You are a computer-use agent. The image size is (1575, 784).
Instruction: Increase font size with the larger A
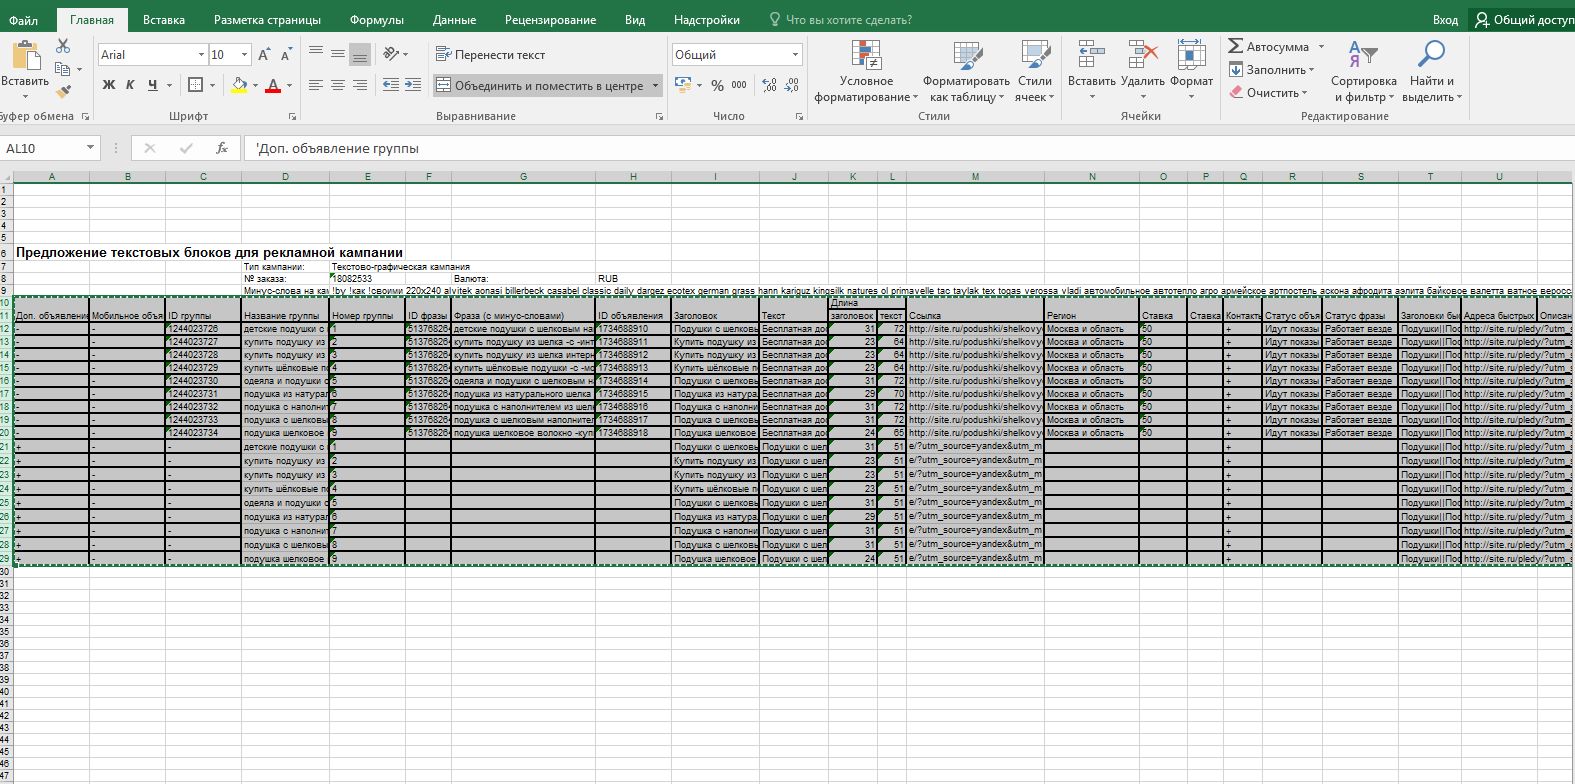tap(264, 55)
